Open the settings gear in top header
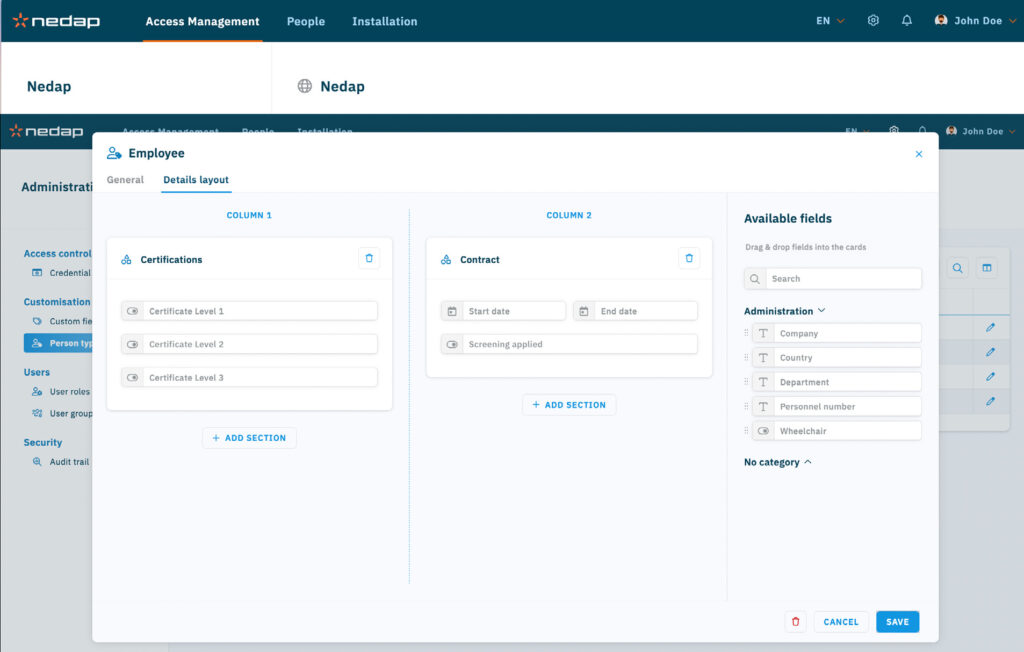This screenshot has height=652, width=1024. [x=873, y=21]
